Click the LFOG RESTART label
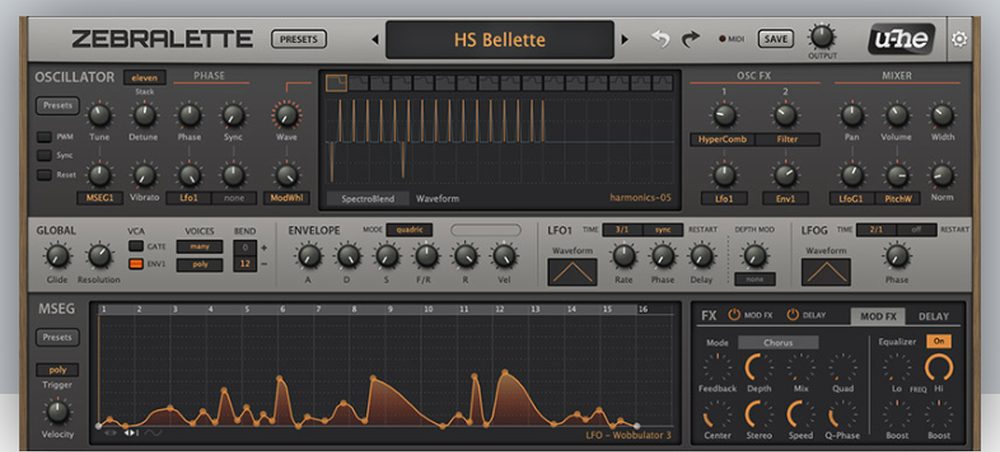The image size is (1000, 452). click(x=955, y=230)
